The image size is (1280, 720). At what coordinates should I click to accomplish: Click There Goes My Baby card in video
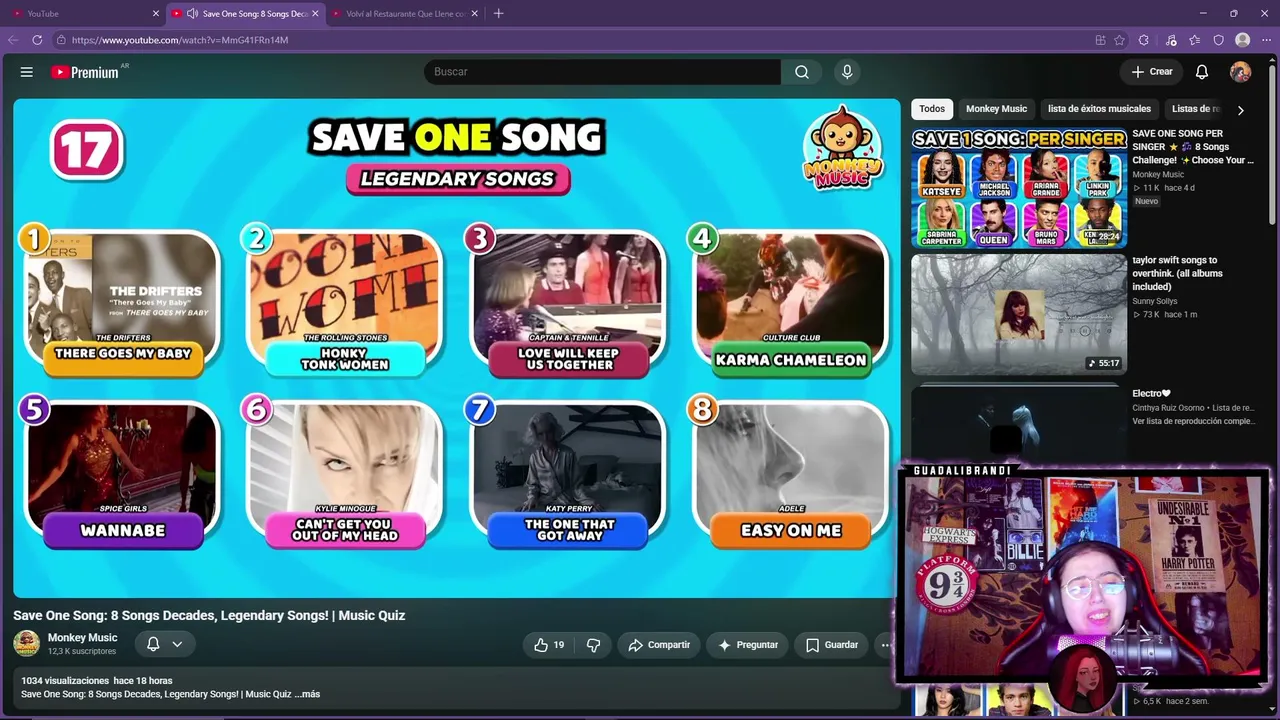pos(122,304)
